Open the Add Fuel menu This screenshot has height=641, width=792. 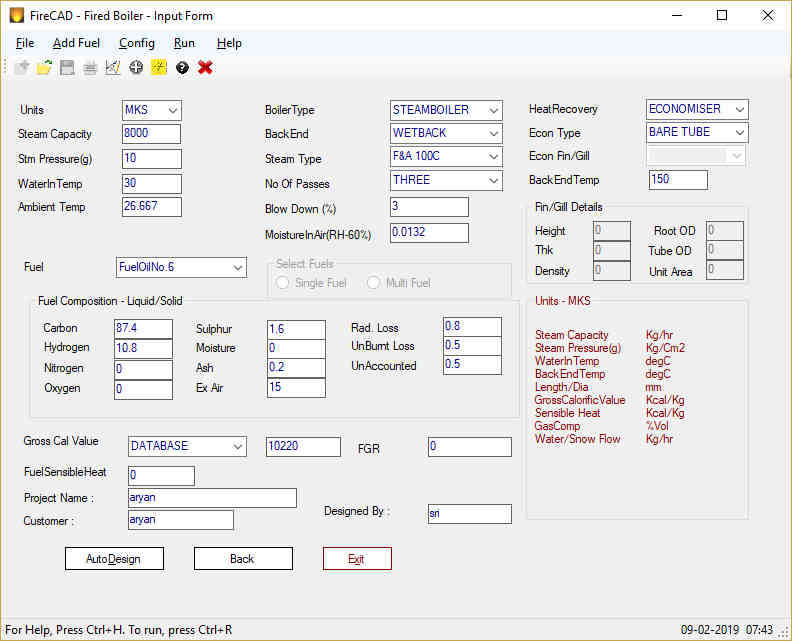(x=76, y=43)
